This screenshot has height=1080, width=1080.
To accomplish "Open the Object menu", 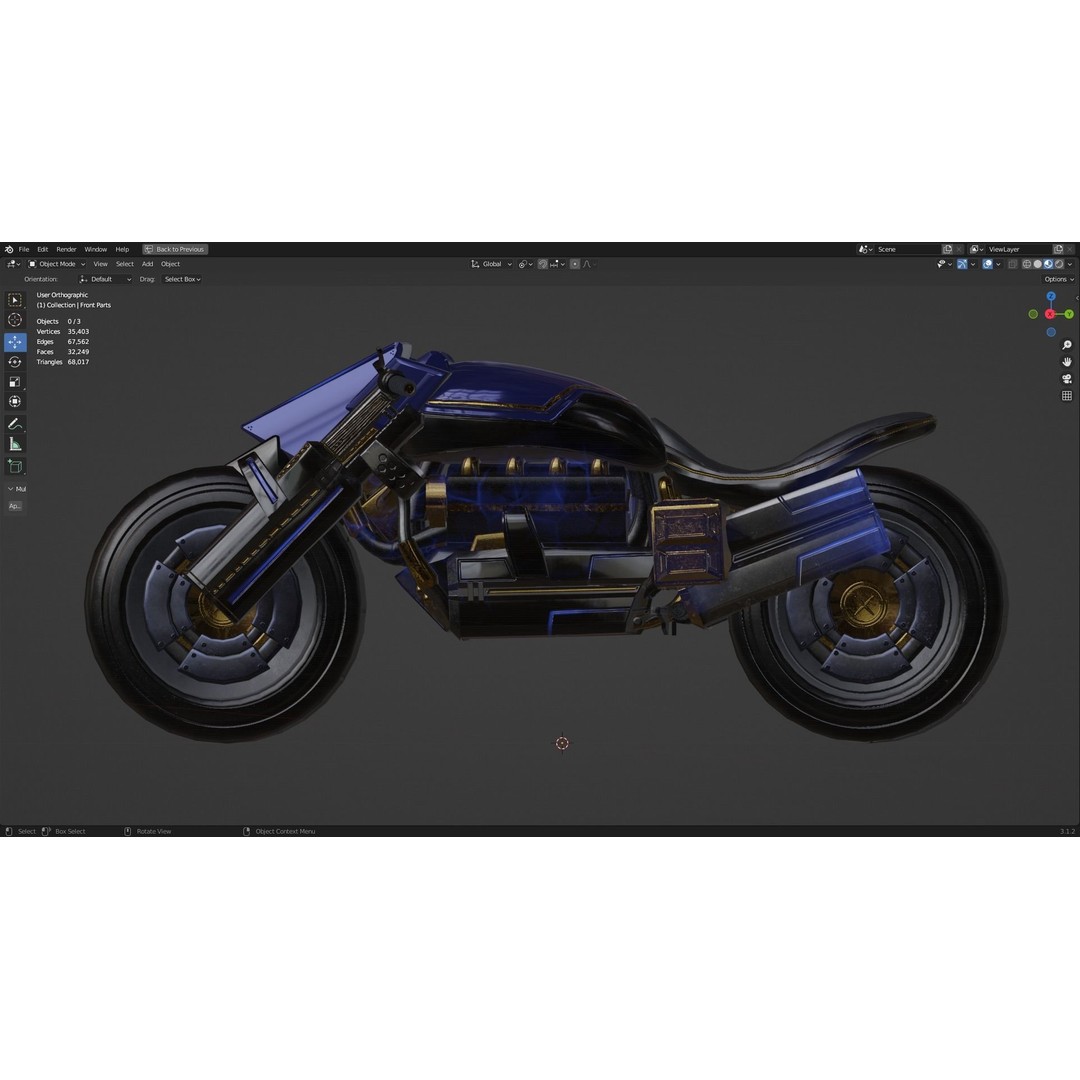I will [x=170, y=264].
